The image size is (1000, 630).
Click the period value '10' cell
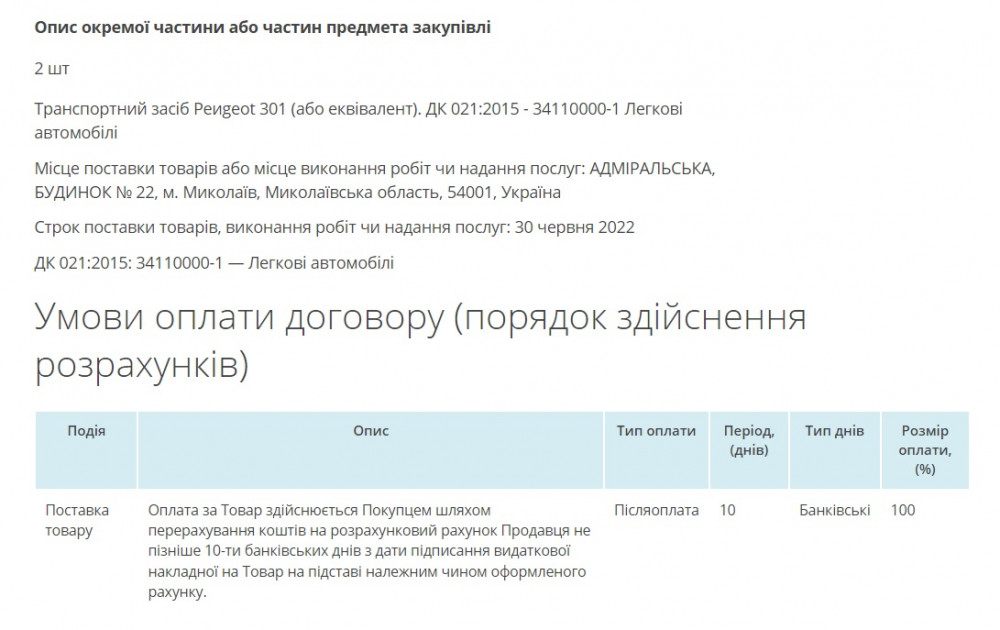click(727, 510)
